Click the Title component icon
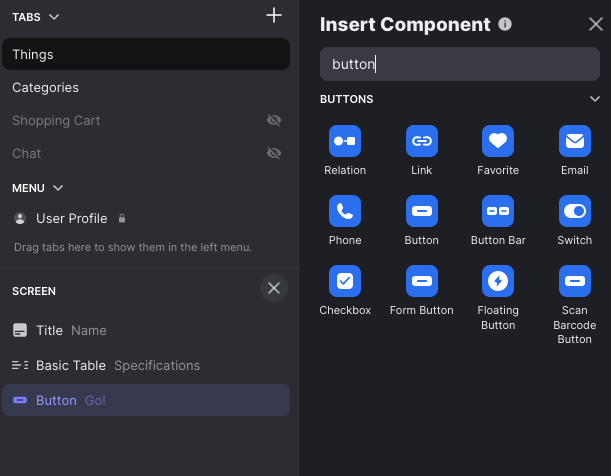 coord(20,330)
